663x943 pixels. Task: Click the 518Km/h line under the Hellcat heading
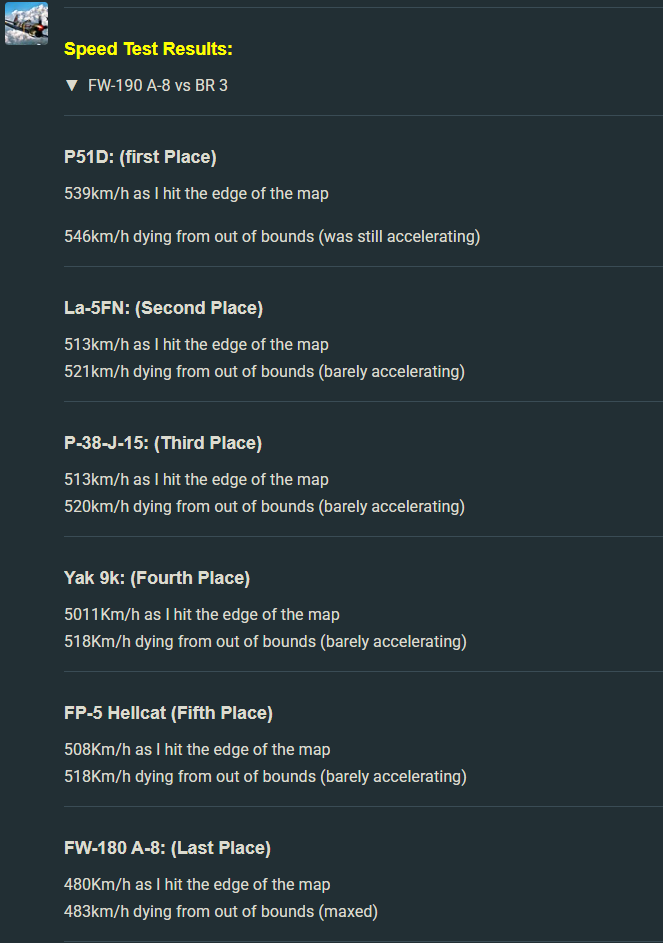(x=265, y=776)
